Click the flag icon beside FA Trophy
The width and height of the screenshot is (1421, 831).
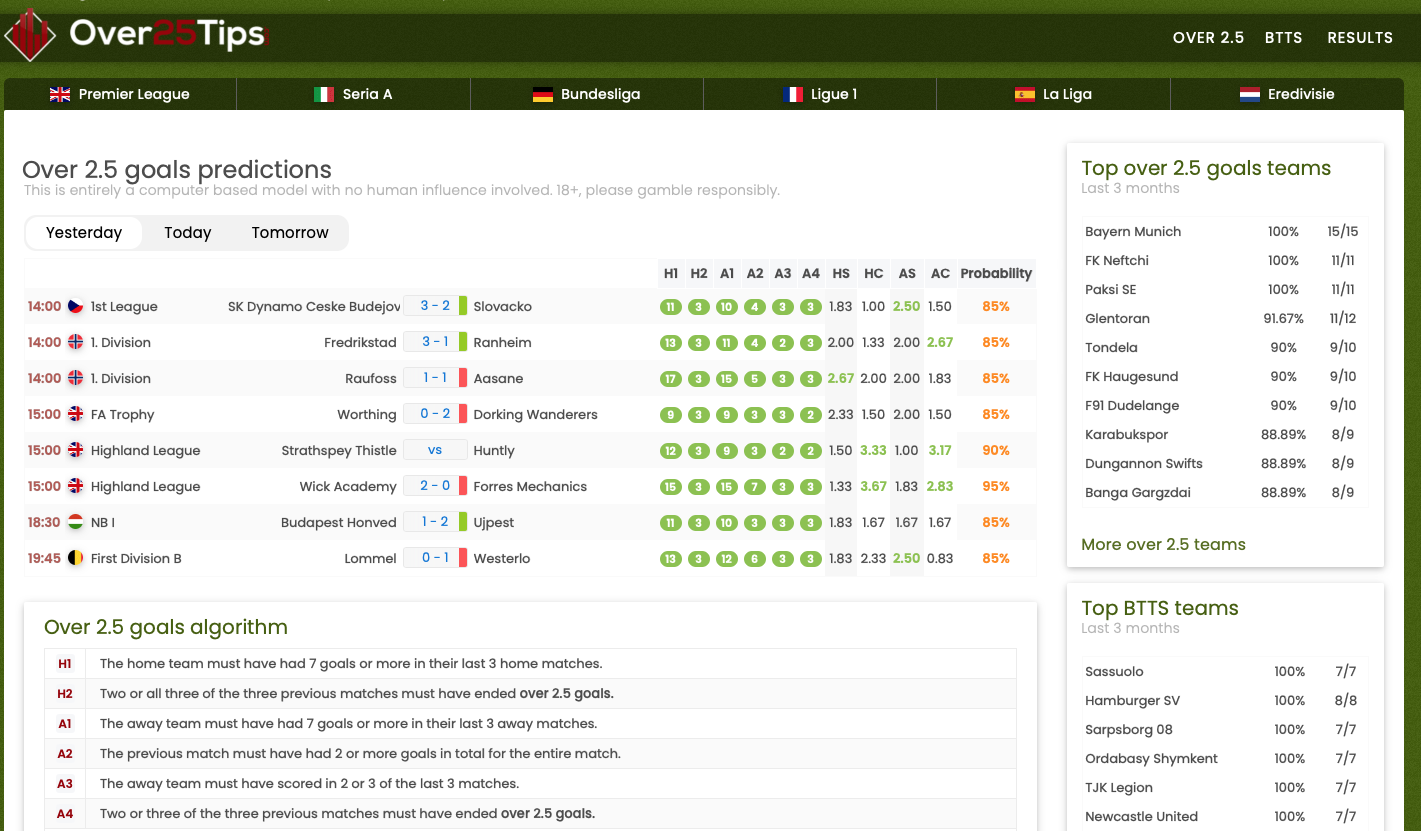coord(75,414)
